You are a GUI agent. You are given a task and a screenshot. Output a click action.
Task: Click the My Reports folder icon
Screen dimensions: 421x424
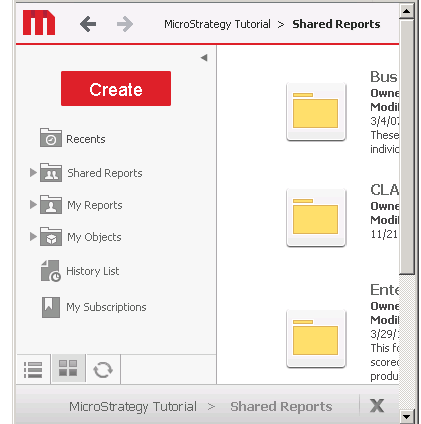click(x=51, y=204)
